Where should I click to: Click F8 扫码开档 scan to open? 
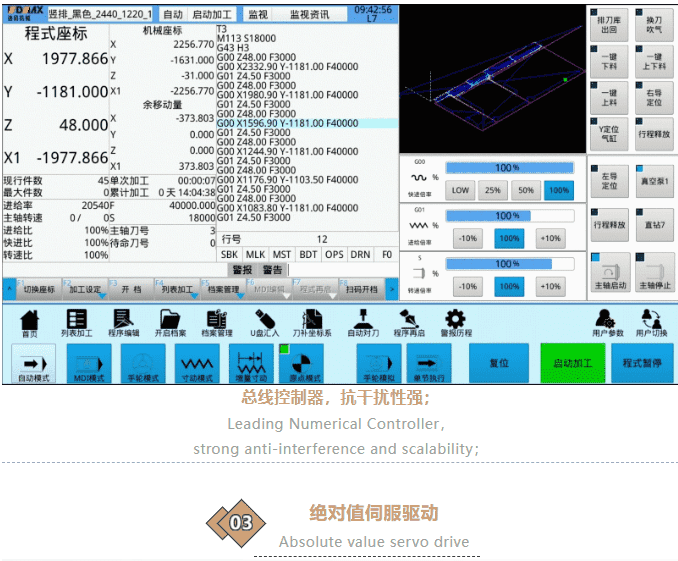tap(361, 289)
